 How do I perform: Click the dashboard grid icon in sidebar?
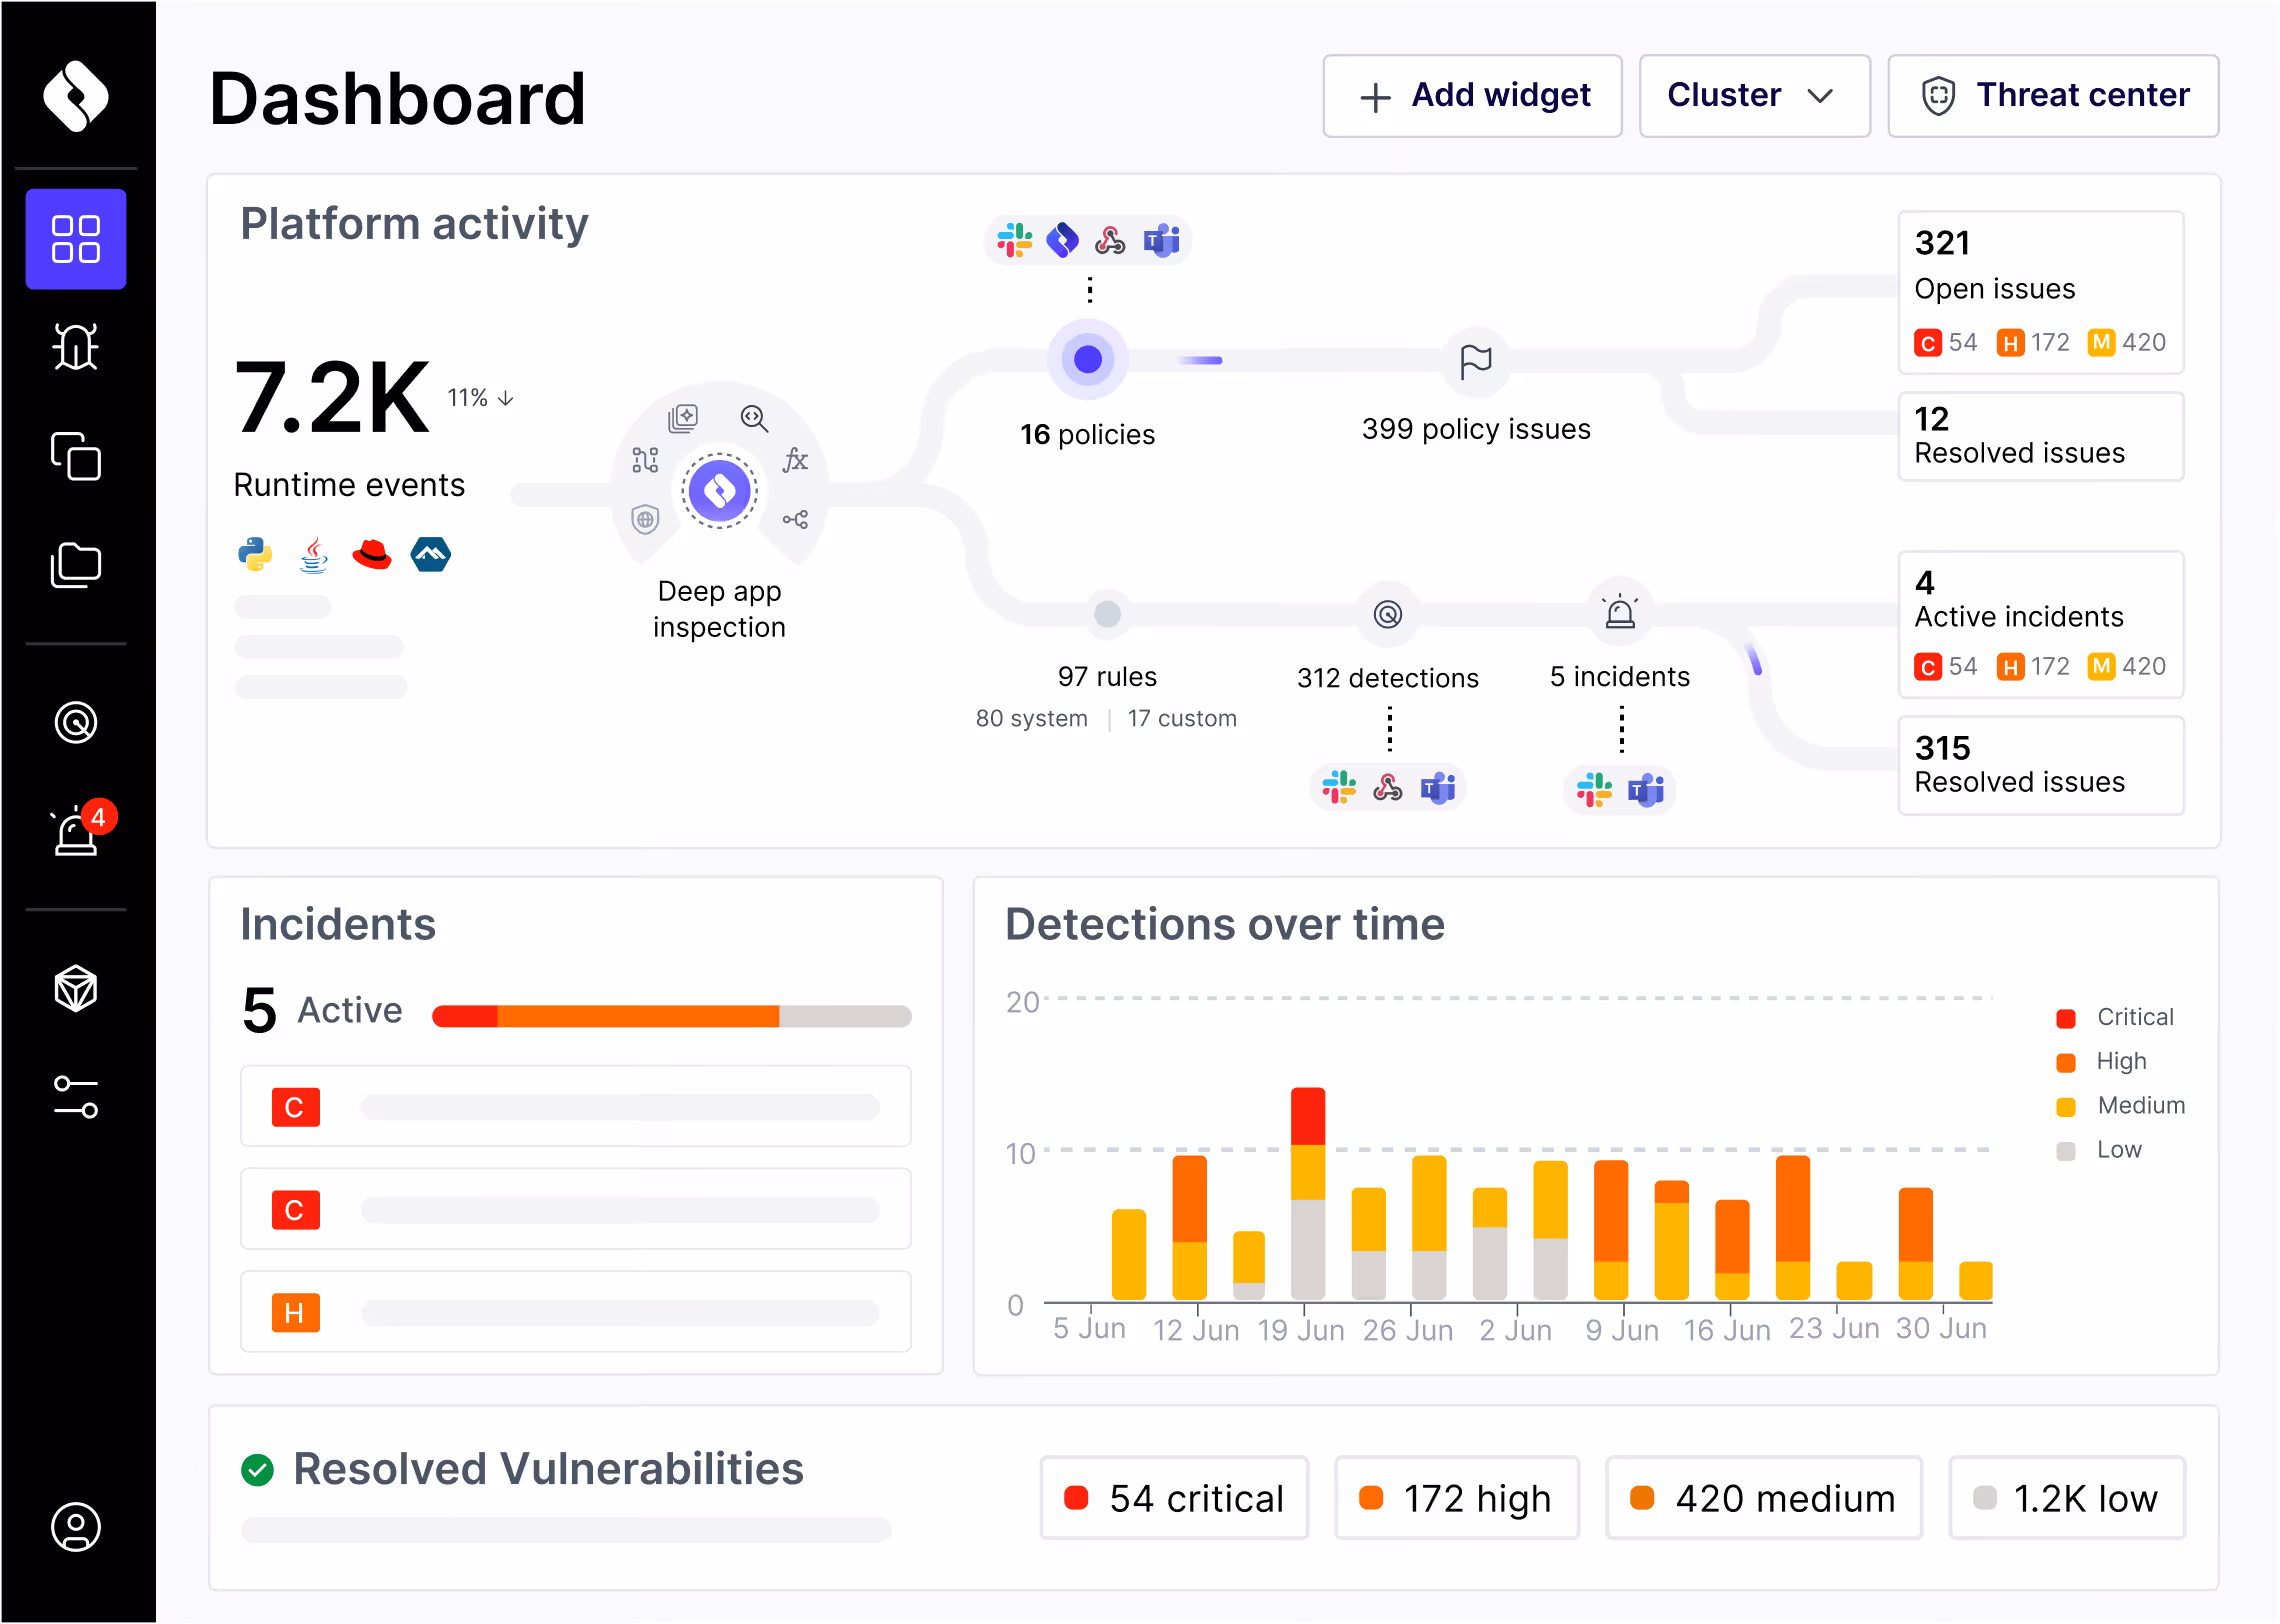point(76,240)
